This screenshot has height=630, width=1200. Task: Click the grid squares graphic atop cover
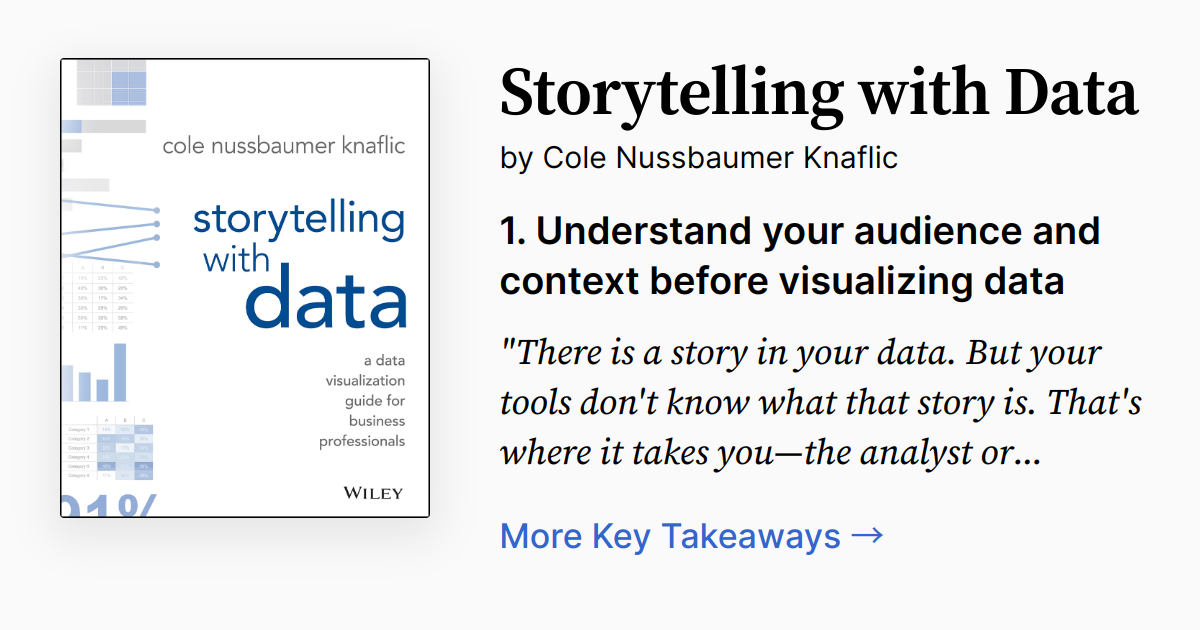(x=111, y=83)
